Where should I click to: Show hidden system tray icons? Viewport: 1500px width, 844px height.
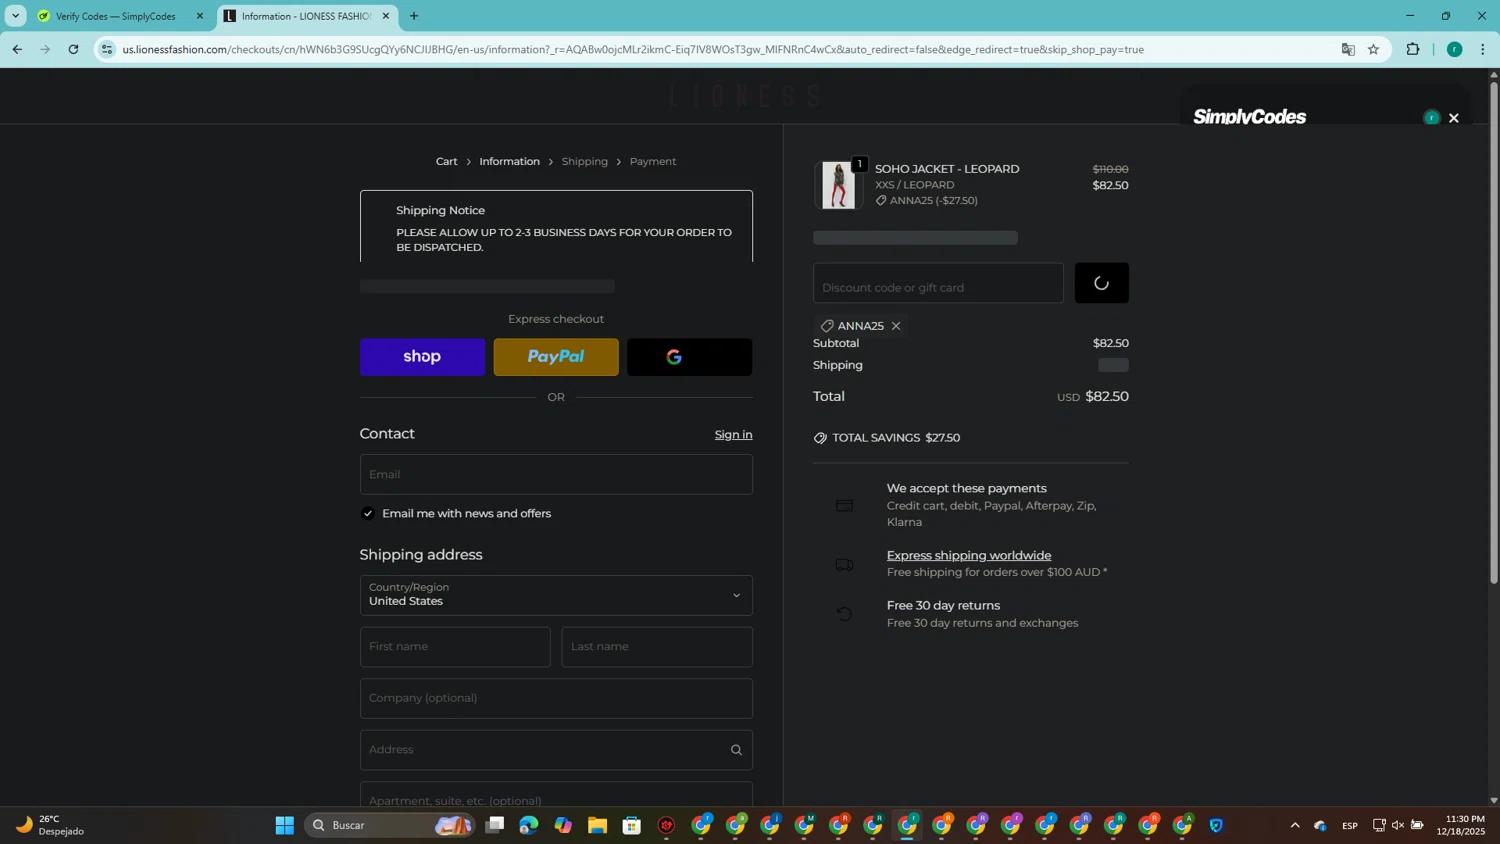(x=1295, y=825)
